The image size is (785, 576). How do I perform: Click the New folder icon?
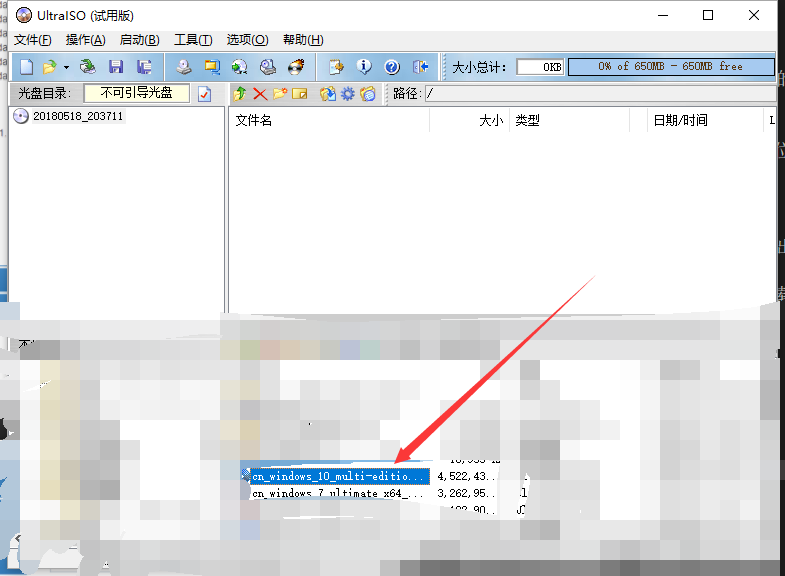pyautogui.click(x=279, y=94)
